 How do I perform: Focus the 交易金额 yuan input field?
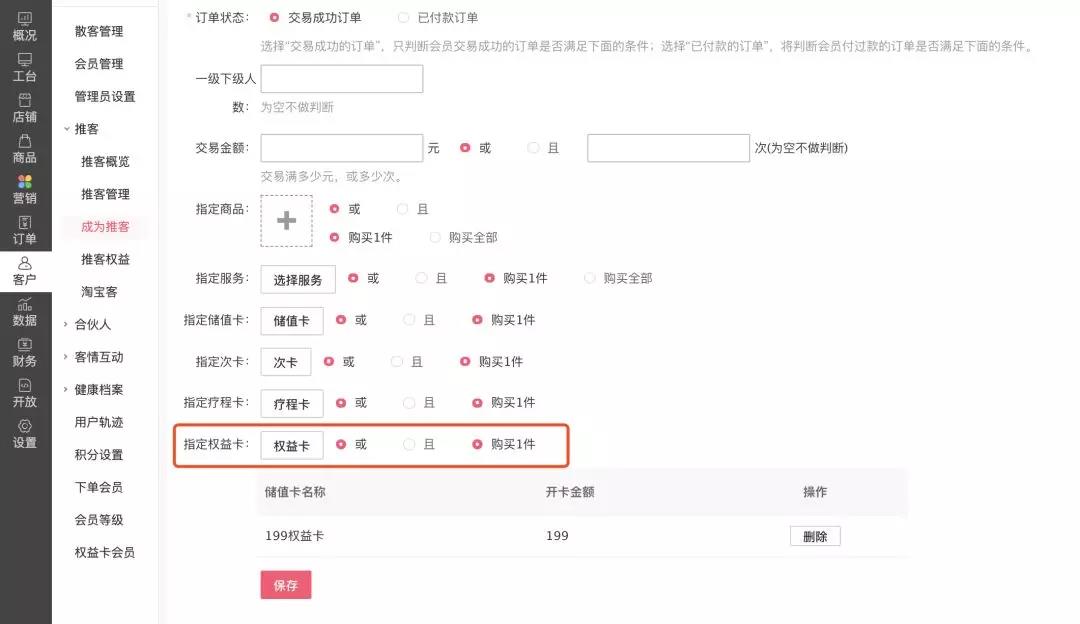(x=342, y=148)
